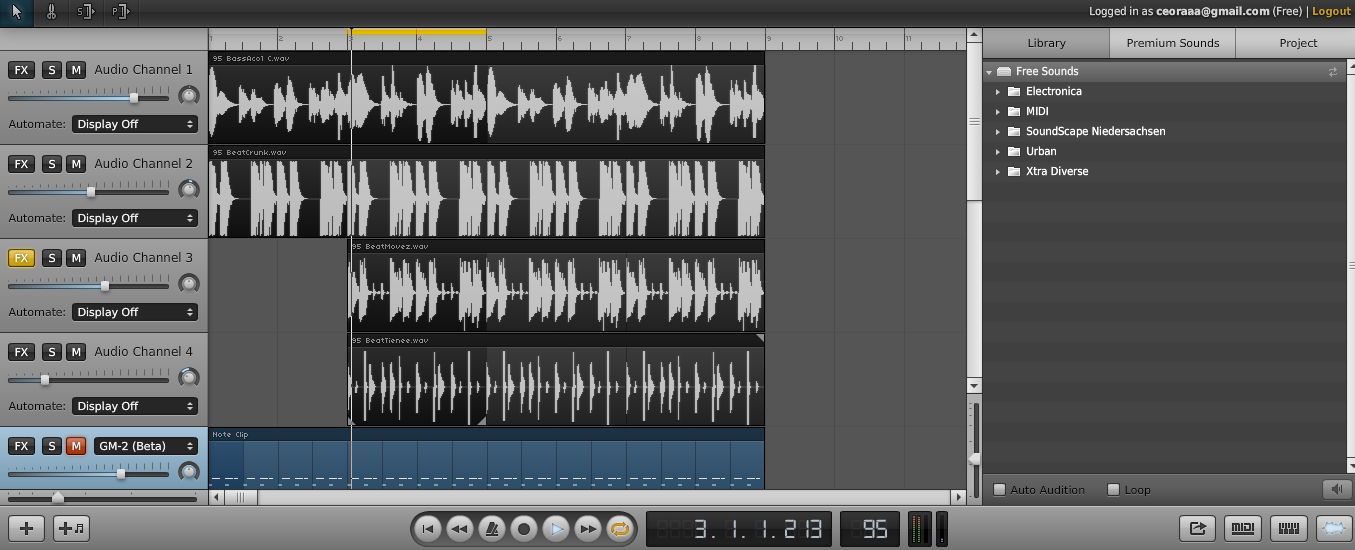Switch to the Premium Sounds tab
1355x550 pixels.
[x=1172, y=43]
